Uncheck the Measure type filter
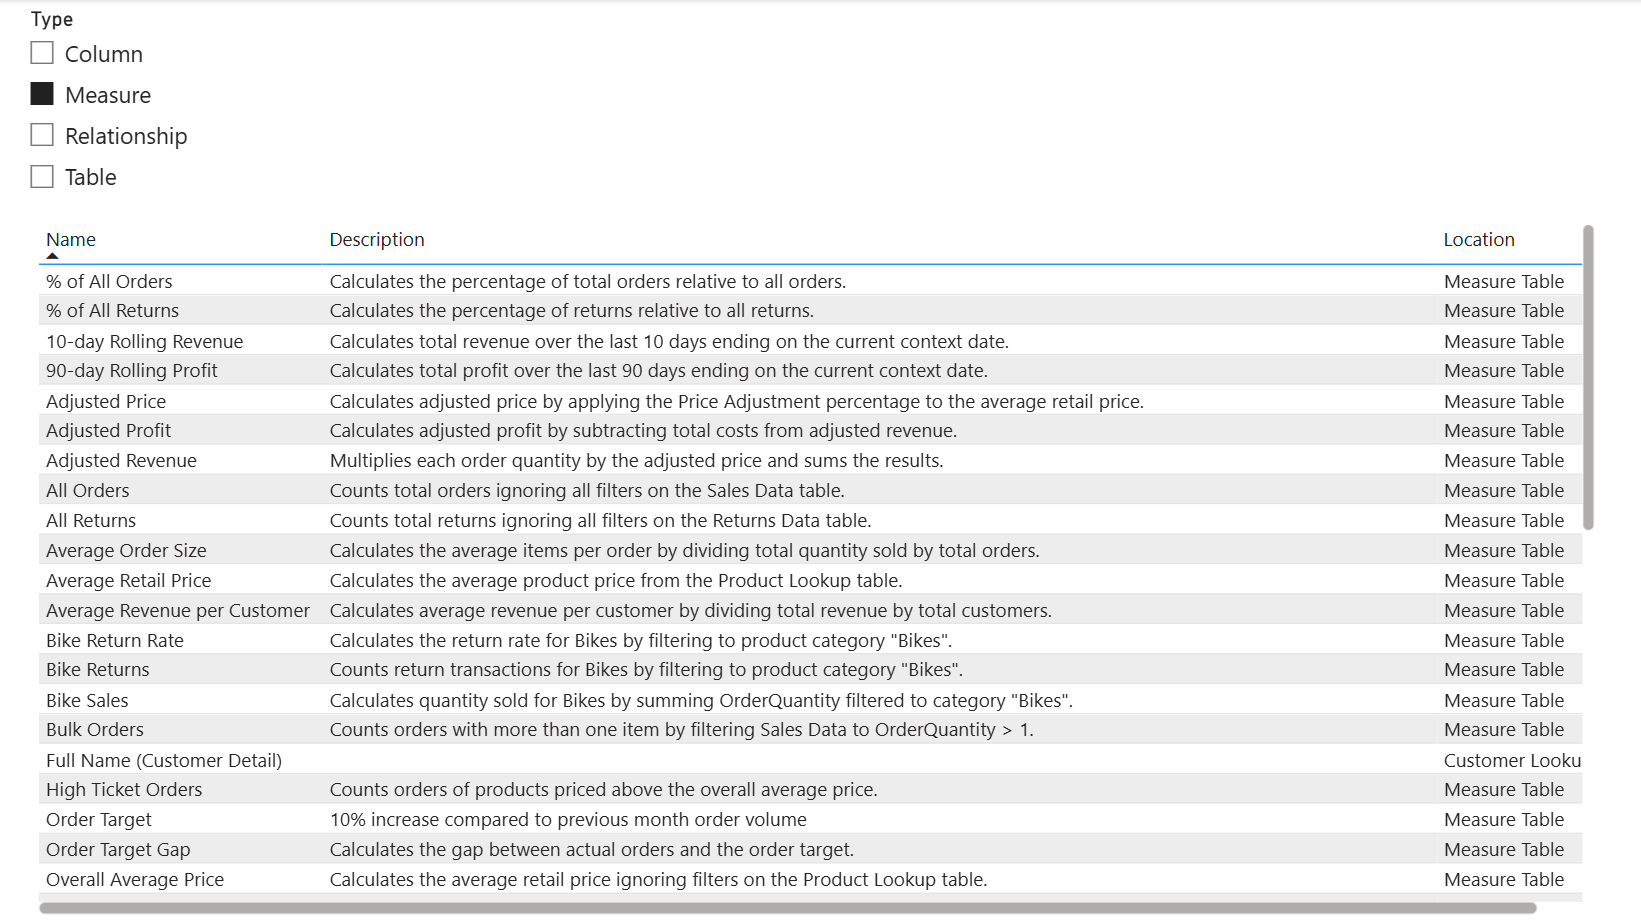This screenshot has width=1641, height=924. click(x=41, y=93)
